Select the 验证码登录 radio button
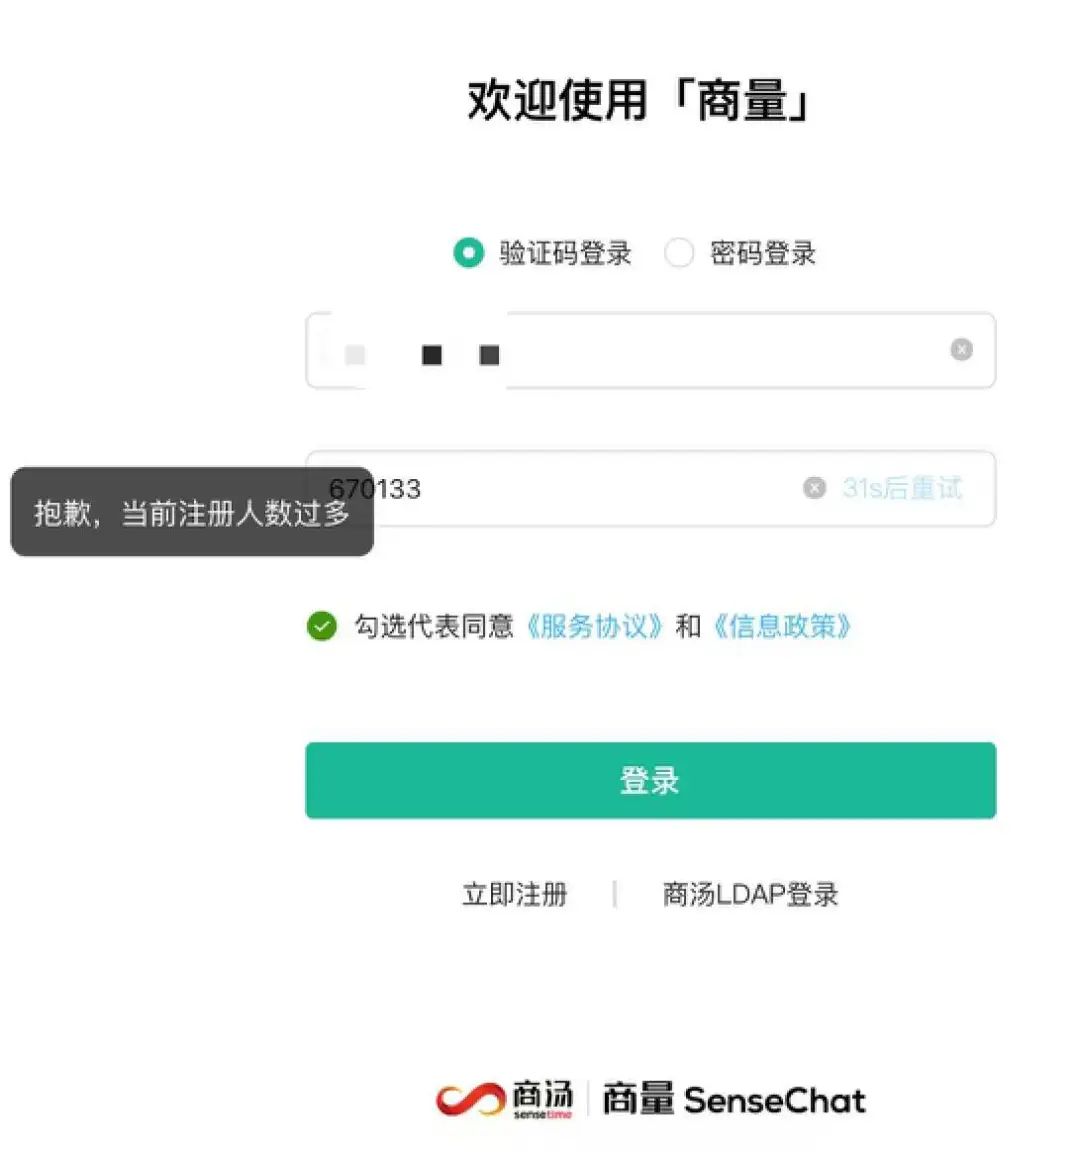The height and width of the screenshot is (1156, 1080). click(x=468, y=253)
